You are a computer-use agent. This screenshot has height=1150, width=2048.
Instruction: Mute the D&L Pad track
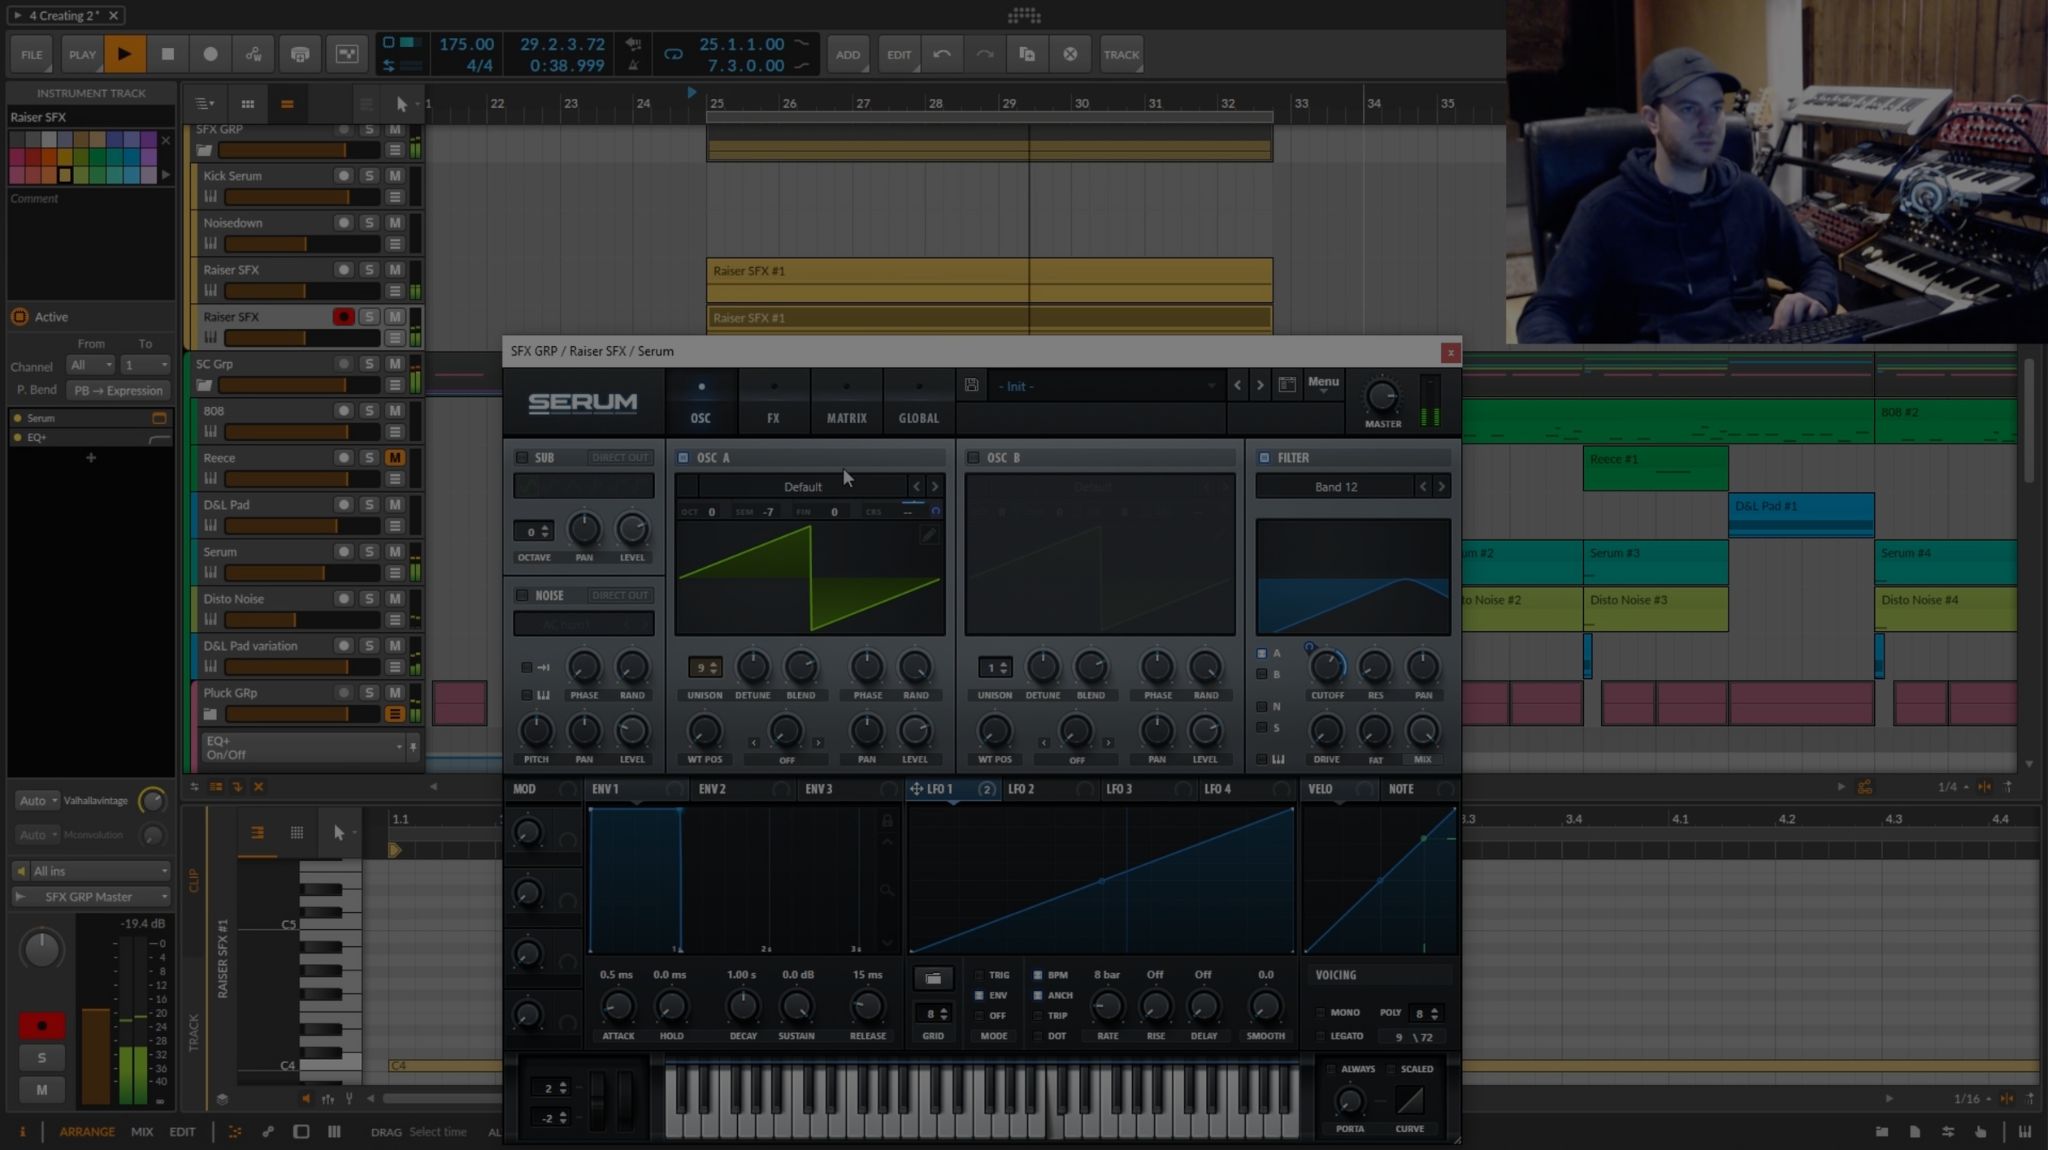coord(395,505)
